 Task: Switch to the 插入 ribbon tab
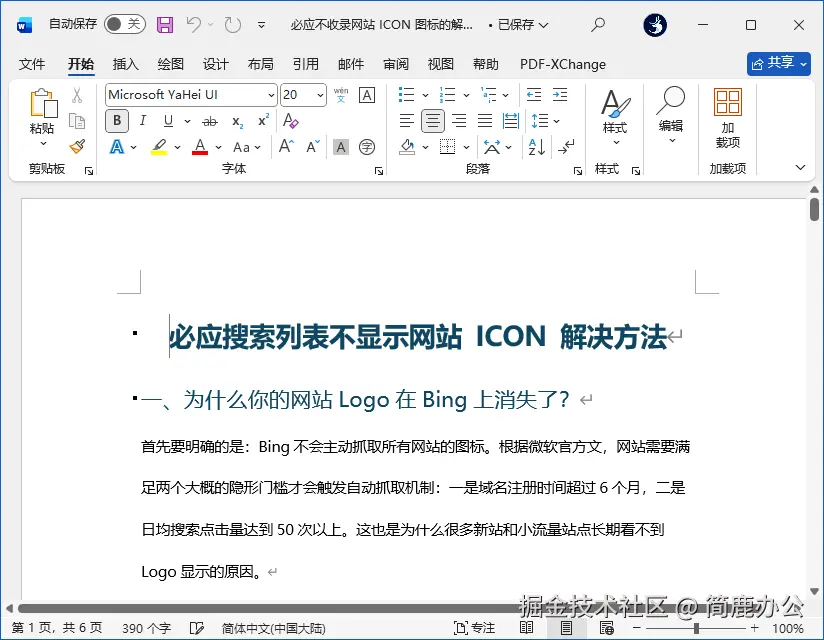(125, 64)
